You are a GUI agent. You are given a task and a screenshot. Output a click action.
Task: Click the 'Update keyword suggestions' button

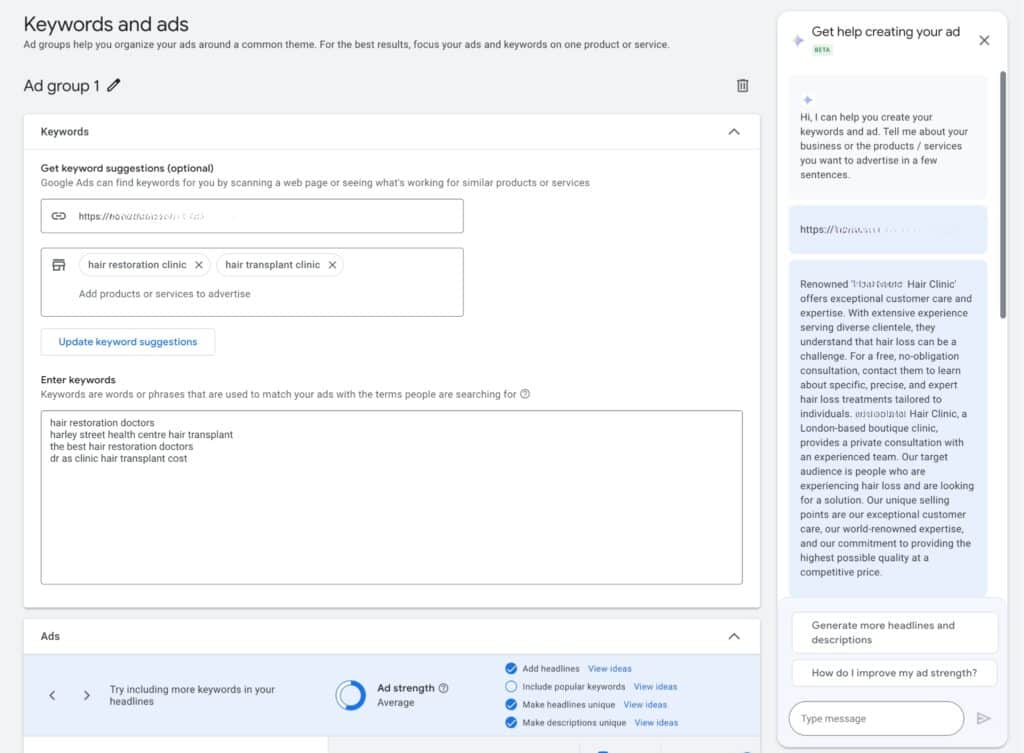tap(128, 342)
